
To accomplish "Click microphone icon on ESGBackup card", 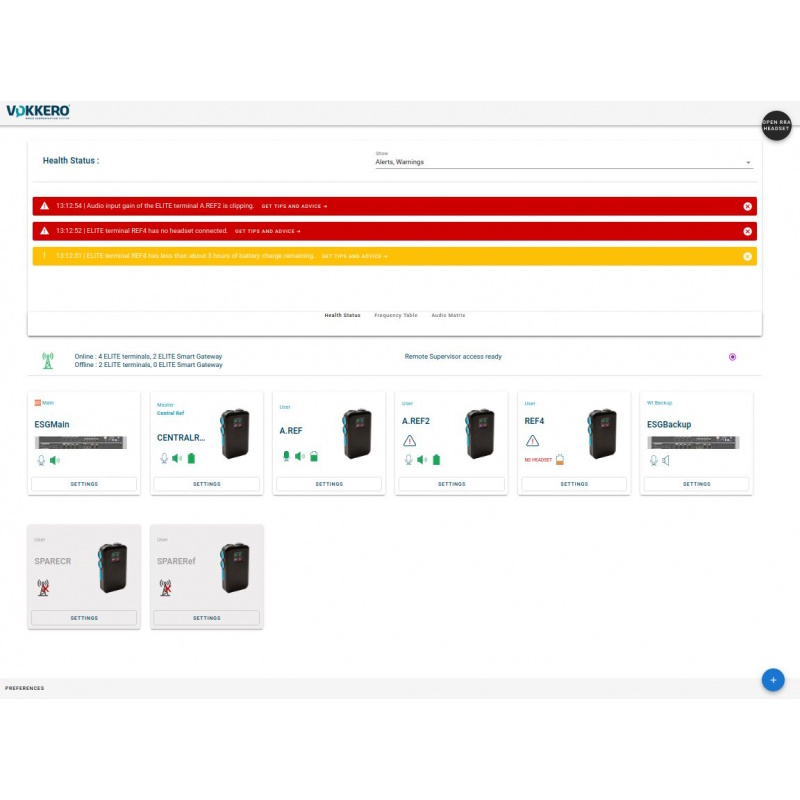I will 654,460.
